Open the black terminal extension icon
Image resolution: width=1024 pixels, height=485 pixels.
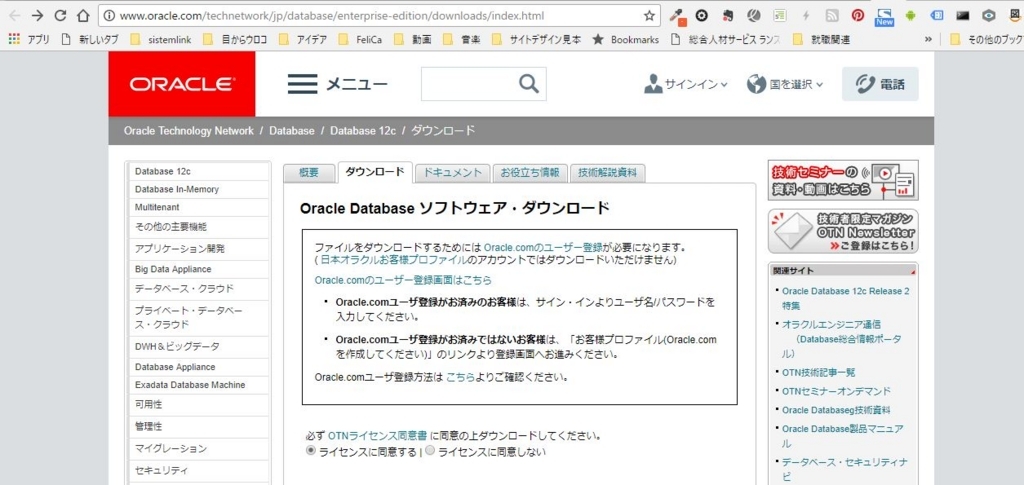tap(963, 16)
